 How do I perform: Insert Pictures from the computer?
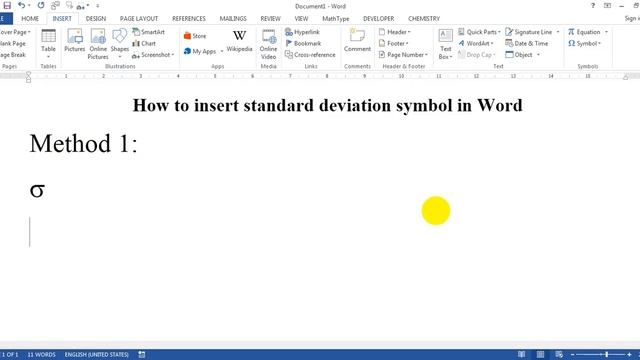[x=75, y=41]
